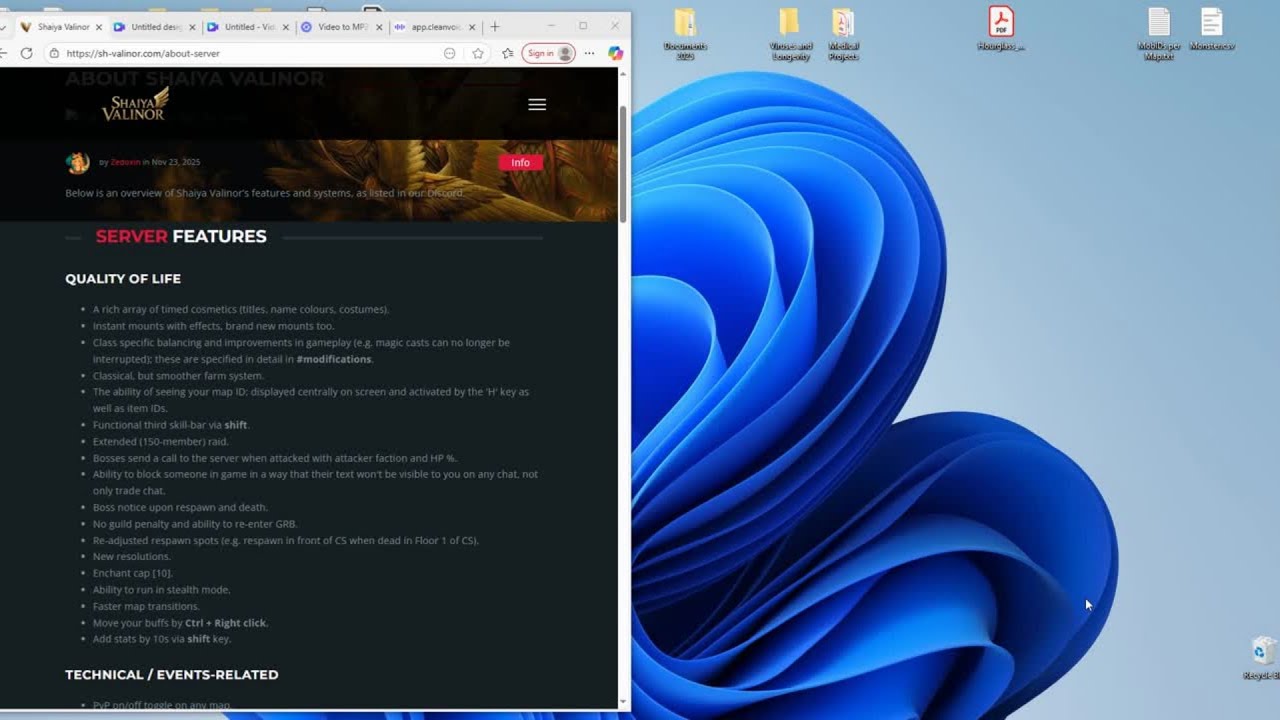
Task: Close the app.cleanvoice tab
Action: click(472, 27)
